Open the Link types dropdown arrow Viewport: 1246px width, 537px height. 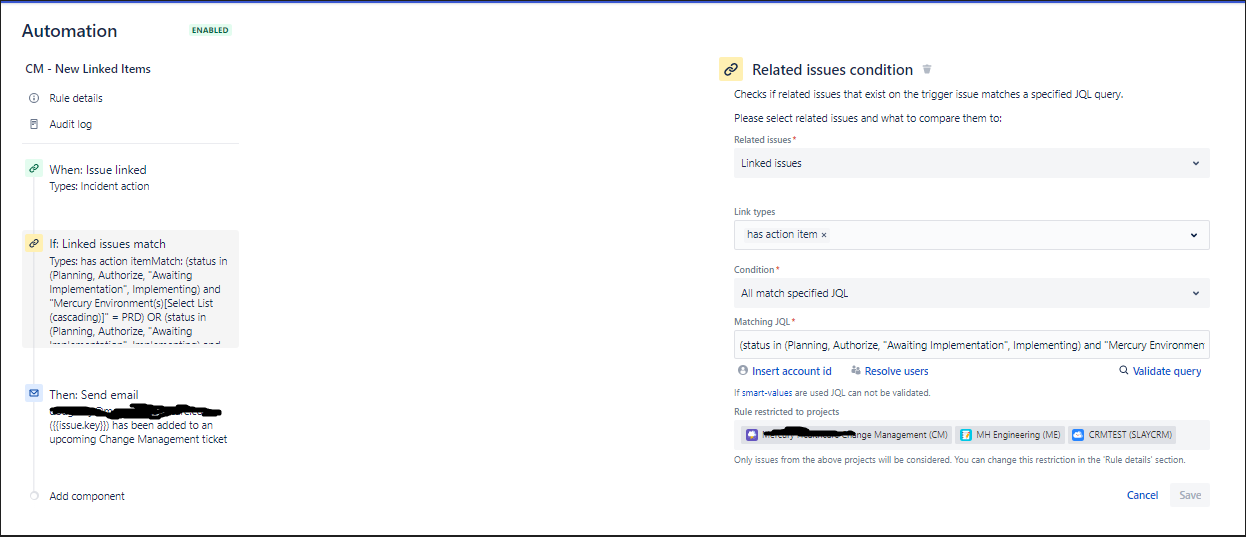click(1194, 235)
